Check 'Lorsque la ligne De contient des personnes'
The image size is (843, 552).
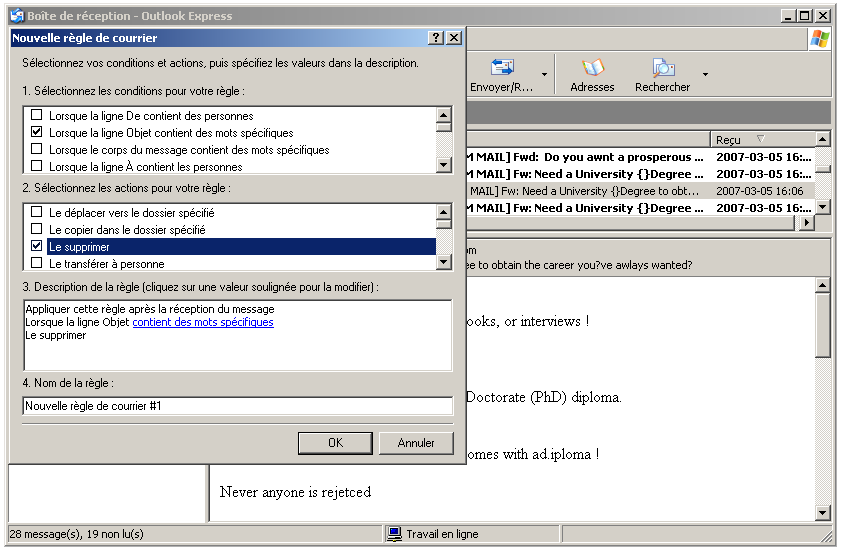click(37, 115)
